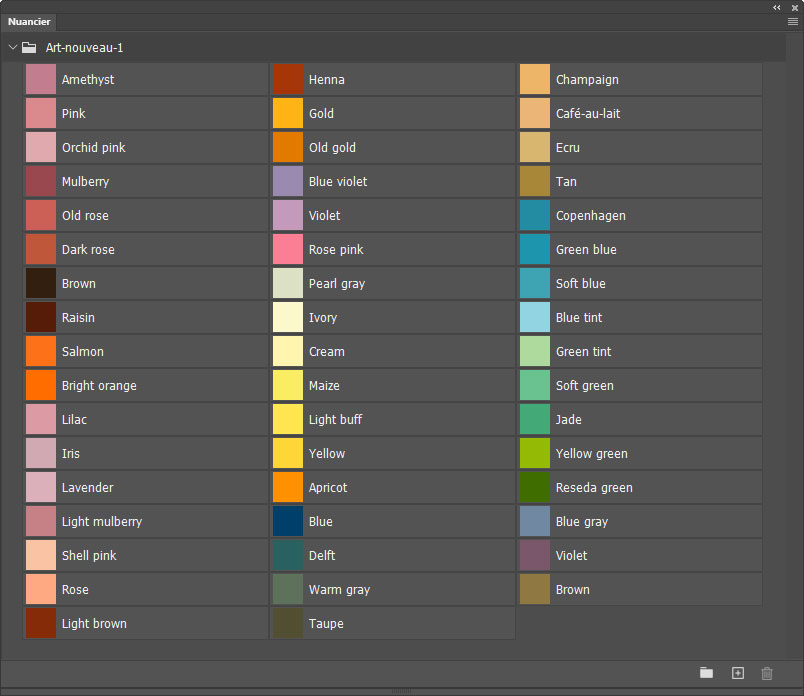Click the delete swatch trash icon
This screenshot has width=804, height=696.
coord(767,673)
